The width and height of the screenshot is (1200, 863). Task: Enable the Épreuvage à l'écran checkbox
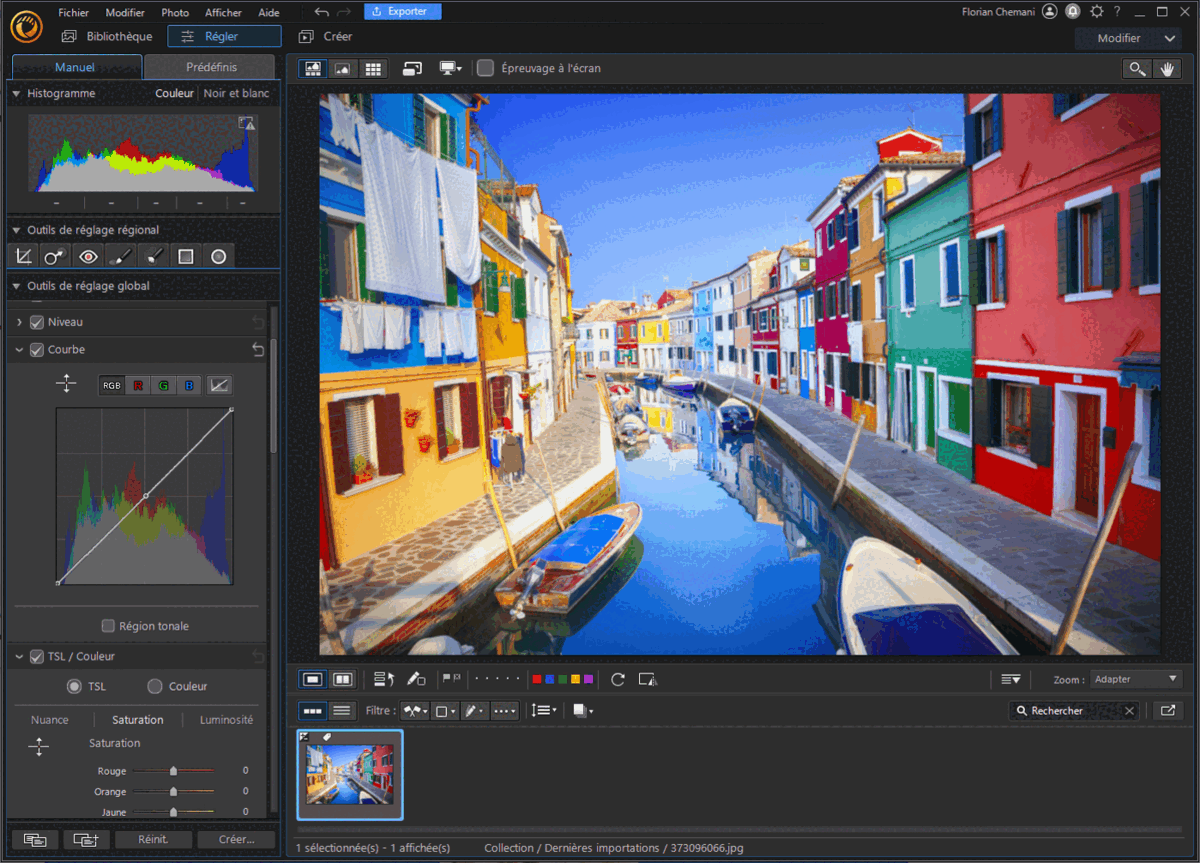pyautogui.click(x=486, y=68)
